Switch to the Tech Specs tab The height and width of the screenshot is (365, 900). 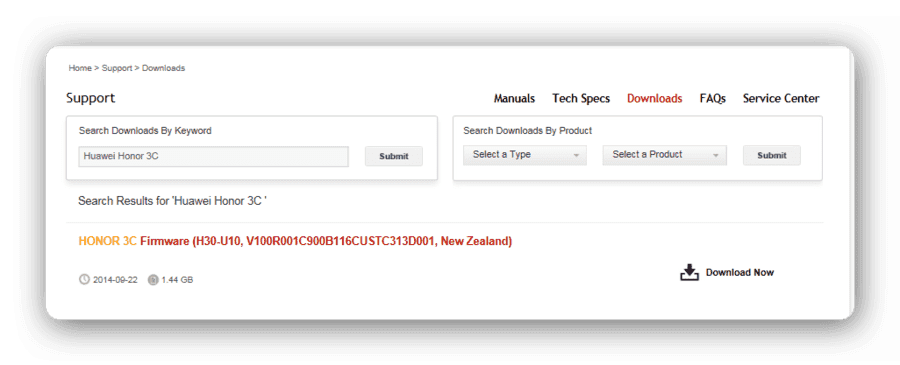point(581,99)
